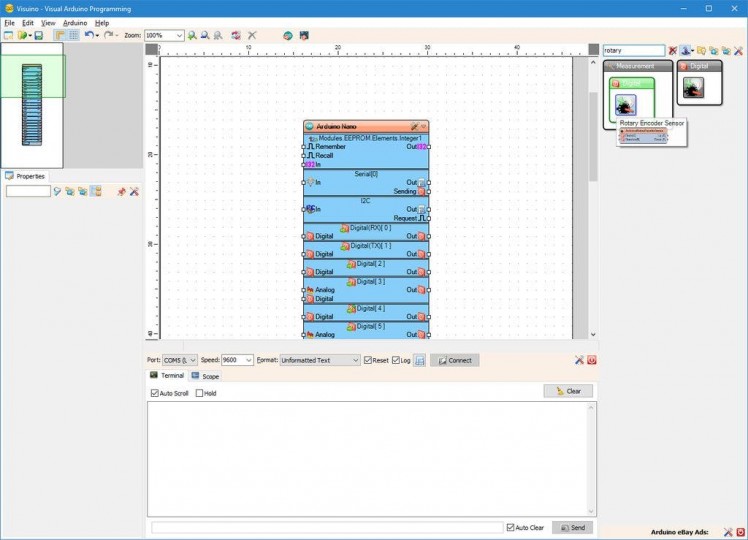Enable the Hold checkbox
Screen dimensions: 748x540
pos(199,393)
